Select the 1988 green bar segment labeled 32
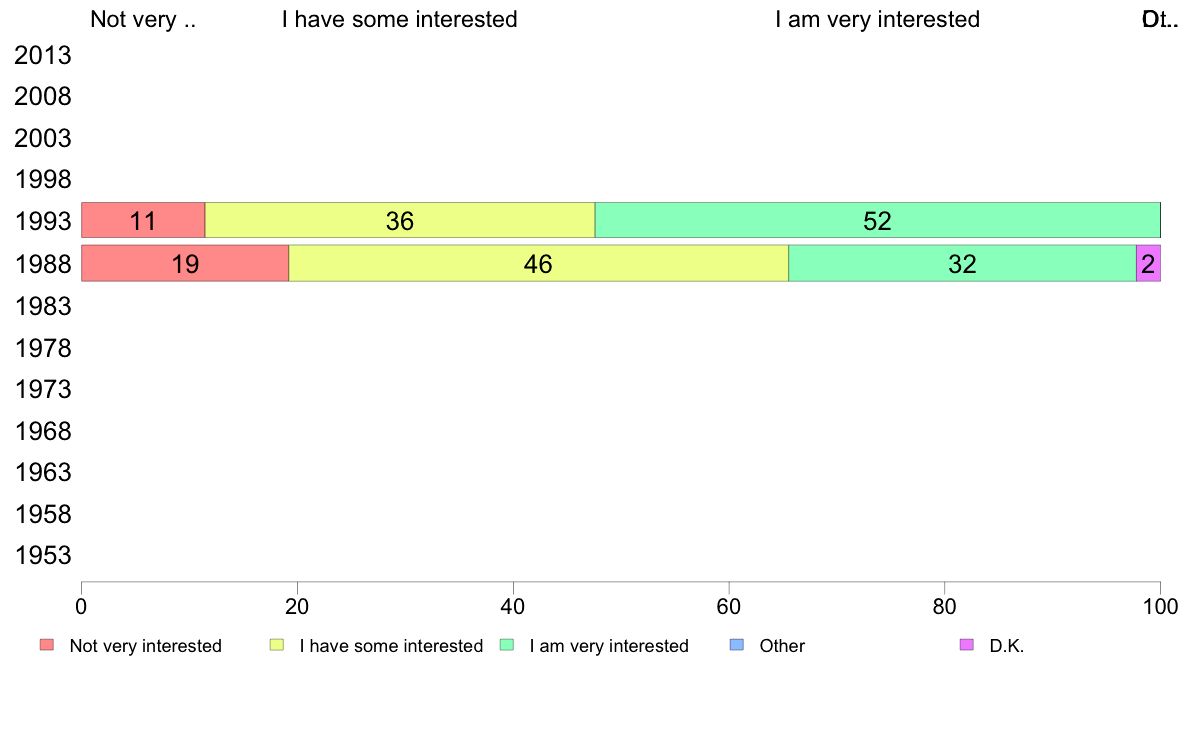Screen dimensions: 1188x736 (962, 264)
